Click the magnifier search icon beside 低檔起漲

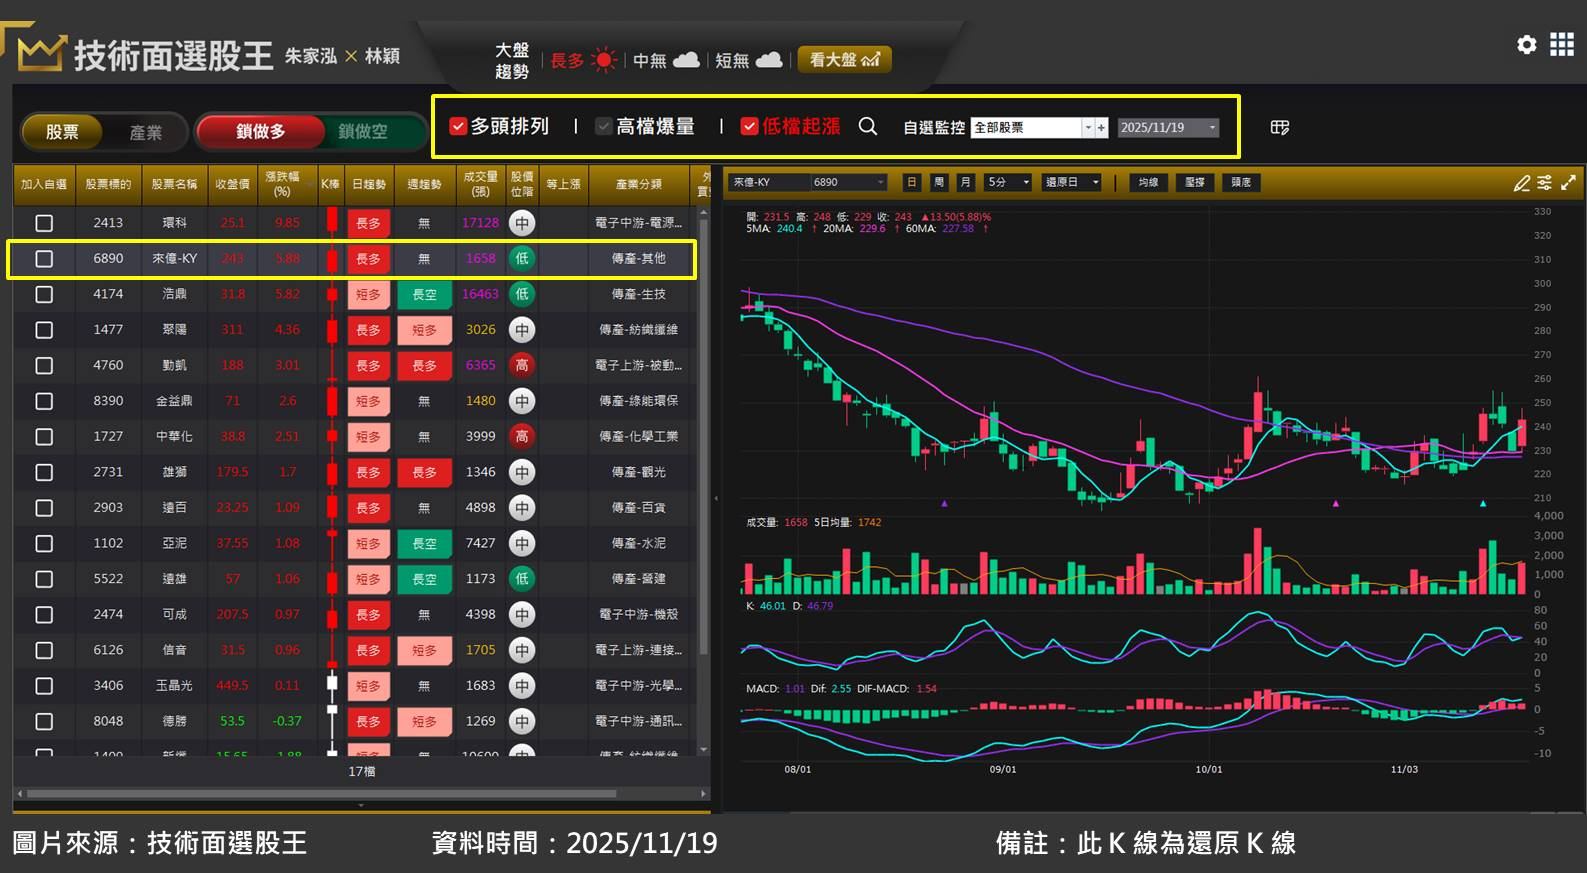click(868, 127)
